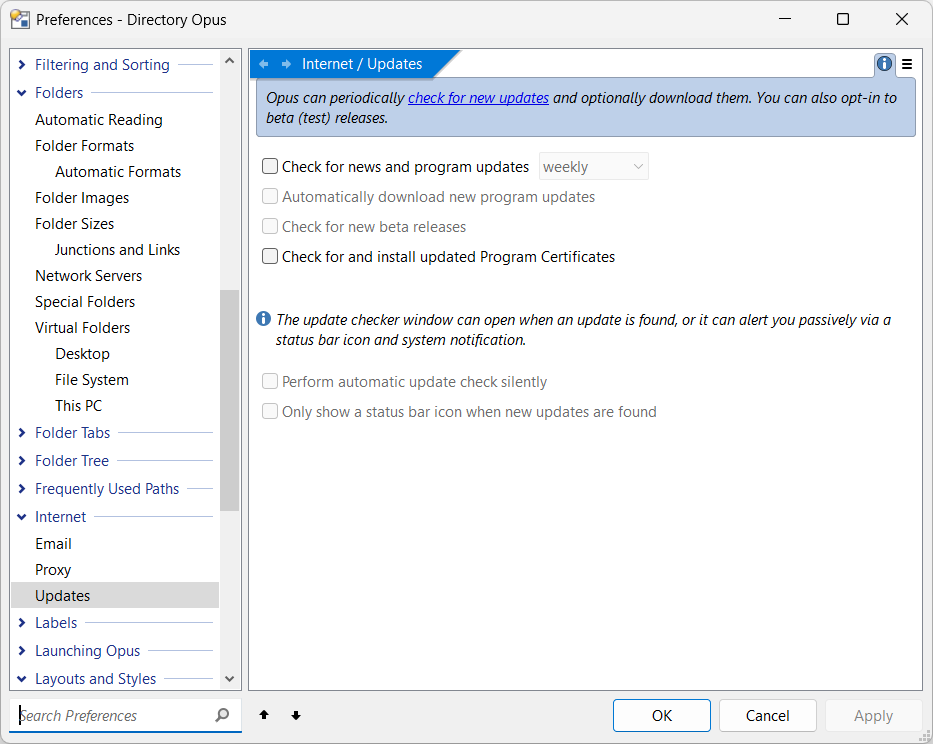The image size is (933, 744).
Task: Expand the Filtering and Sorting category
Action: point(22,64)
